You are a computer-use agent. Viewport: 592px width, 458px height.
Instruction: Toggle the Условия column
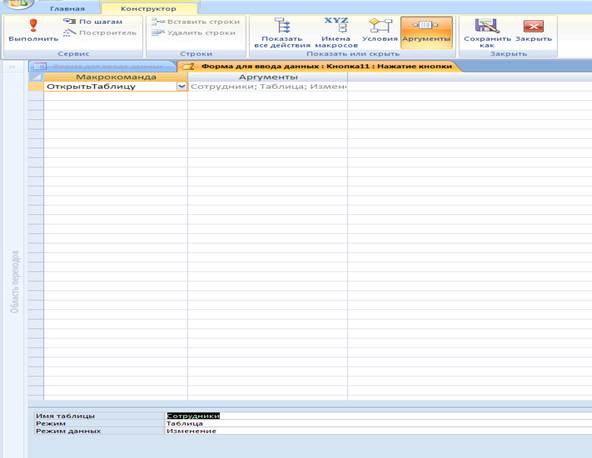380,30
